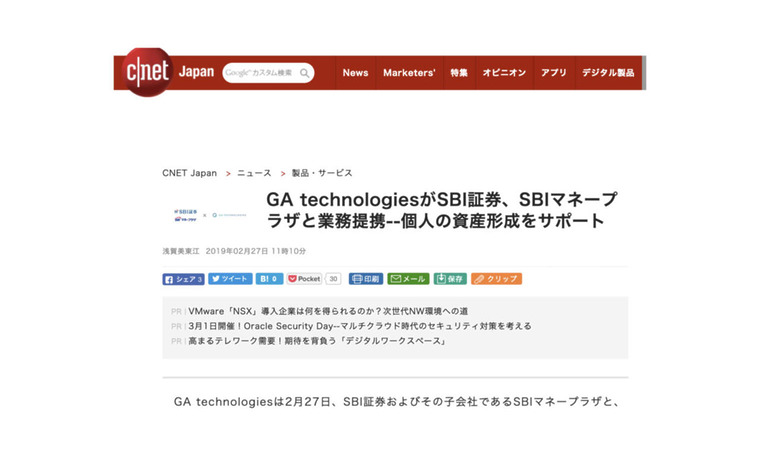760x456 pixels.
Task: Click the search magnifier icon
Action: pos(305,73)
